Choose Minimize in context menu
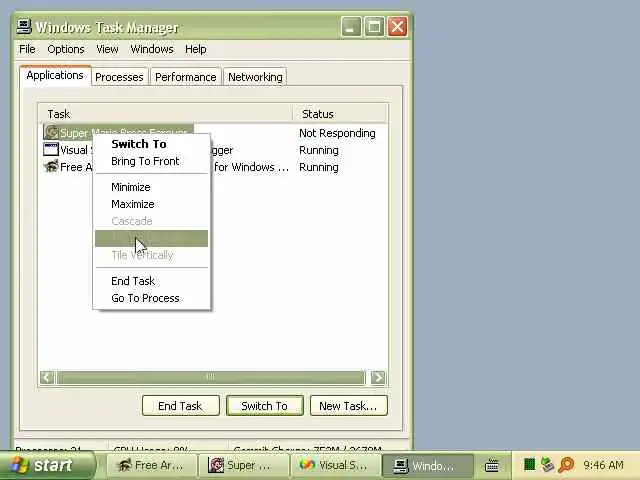Viewport: 640px width, 480px height. [x=151, y=187]
